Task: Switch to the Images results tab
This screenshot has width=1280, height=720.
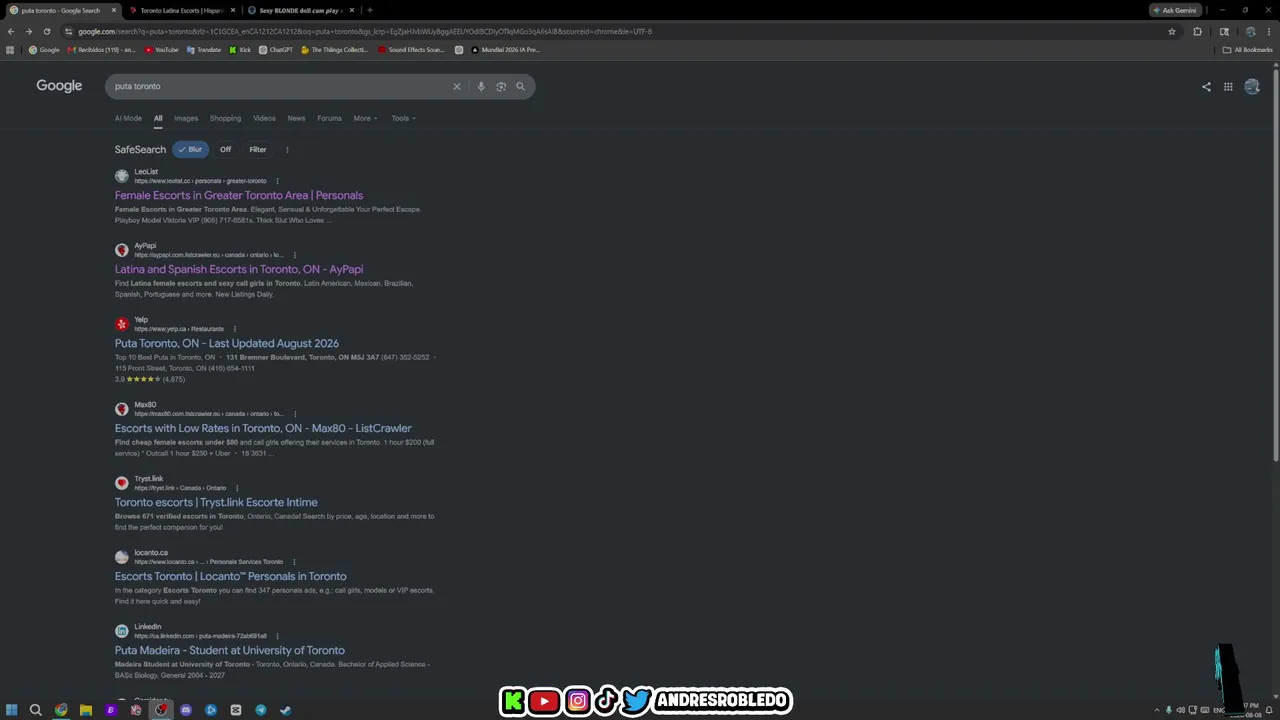Action: click(186, 118)
